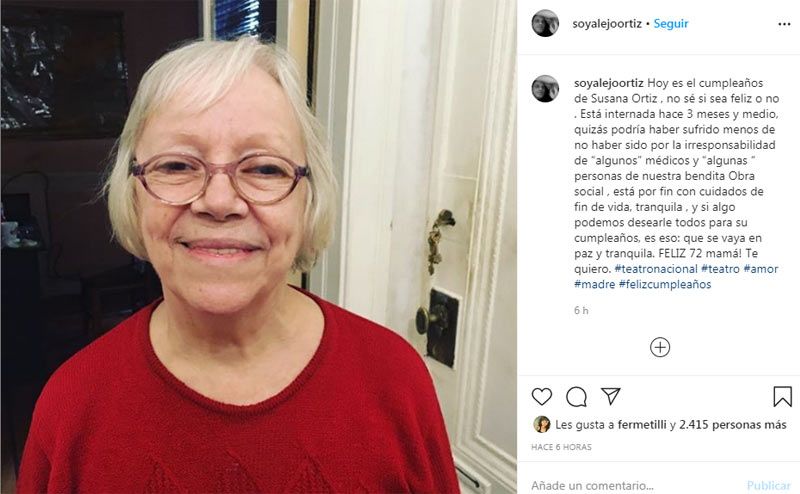Open fermetilli's profile from likes
The width and height of the screenshot is (800, 494).
tap(642, 424)
